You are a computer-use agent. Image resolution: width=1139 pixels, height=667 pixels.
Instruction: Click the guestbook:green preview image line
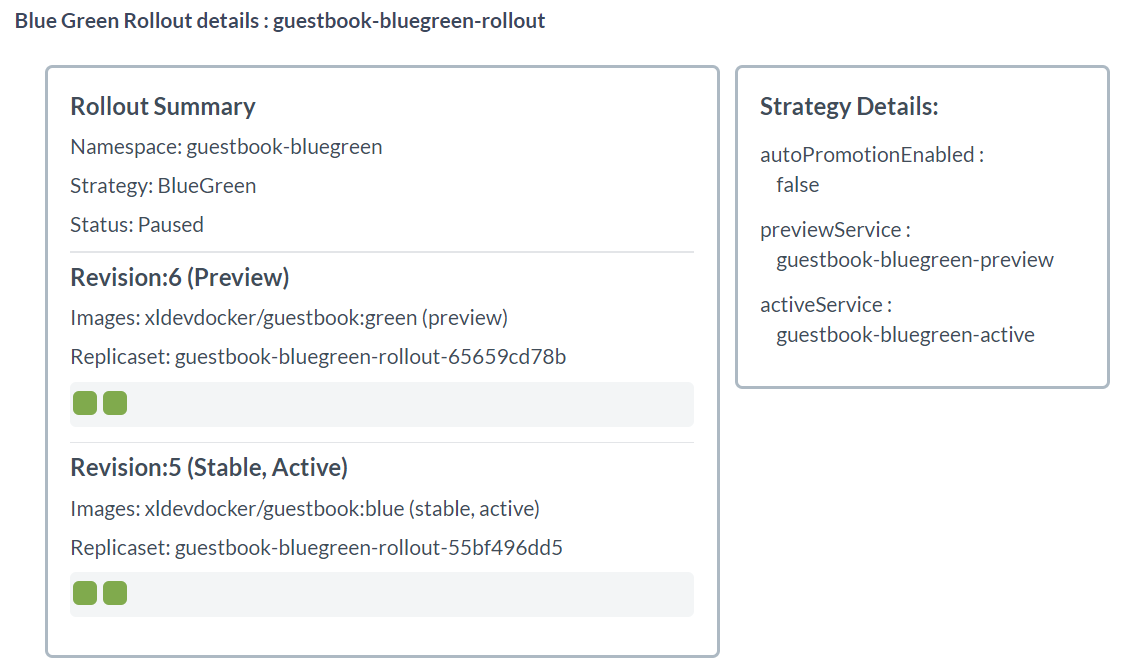[289, 318]
